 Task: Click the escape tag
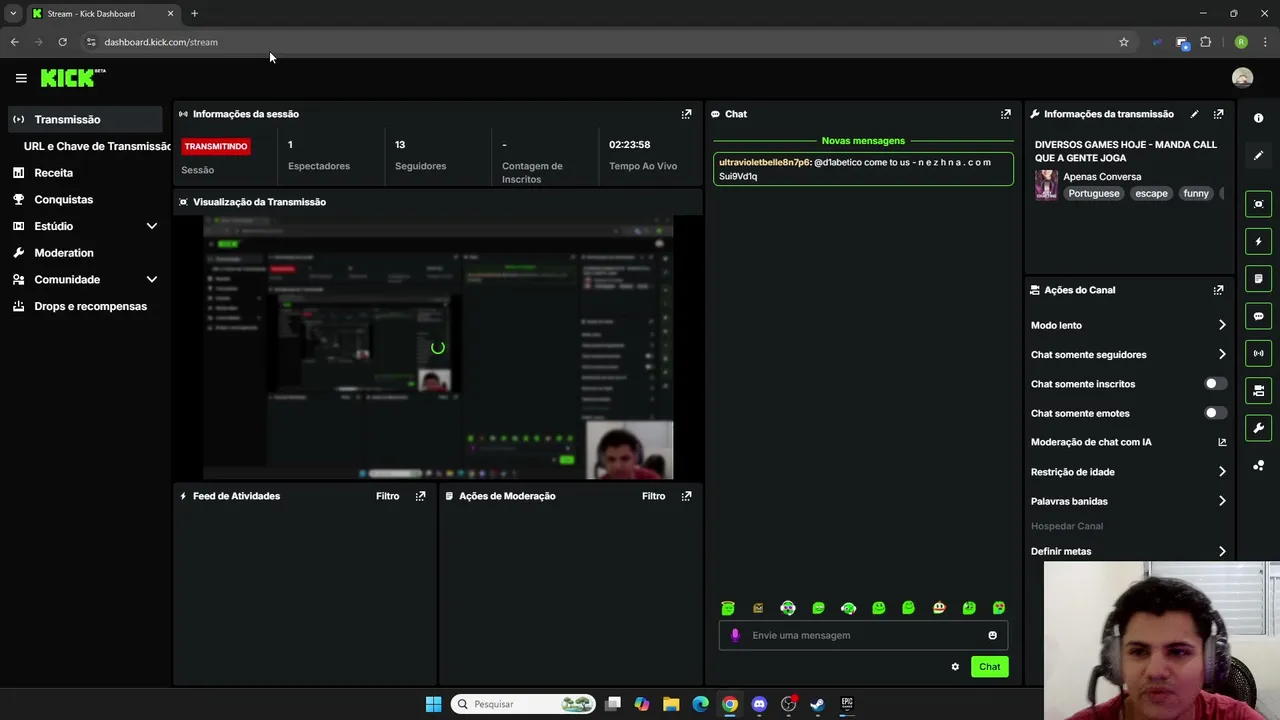(1151, 194)
